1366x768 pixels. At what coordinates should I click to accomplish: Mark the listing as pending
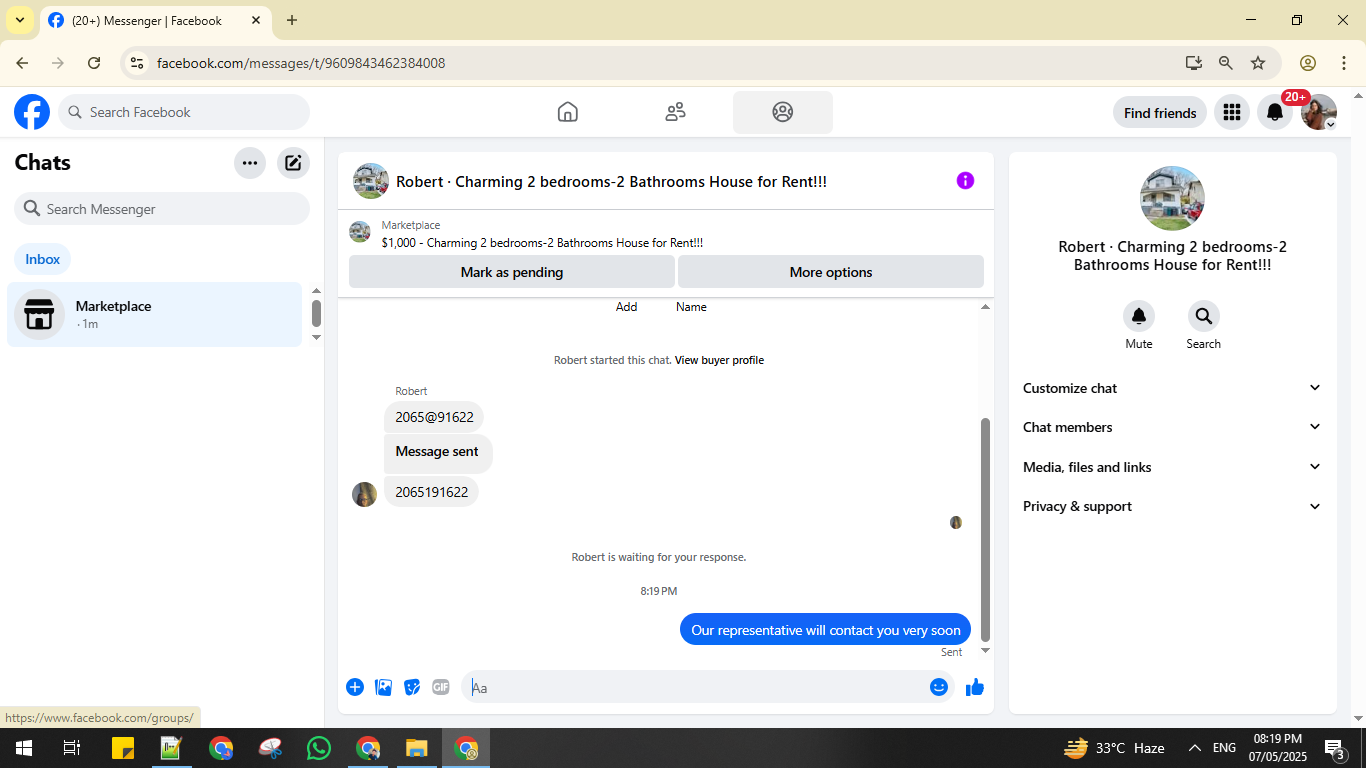[512, 272]
